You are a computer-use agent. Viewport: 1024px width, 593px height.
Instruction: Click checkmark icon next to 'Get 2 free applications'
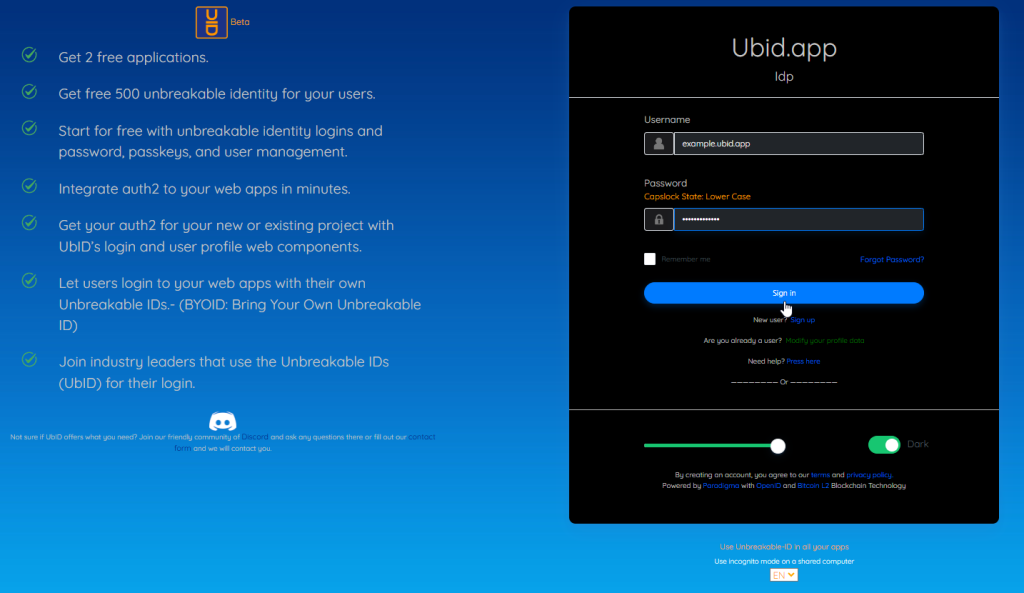[x=30, y=55]
